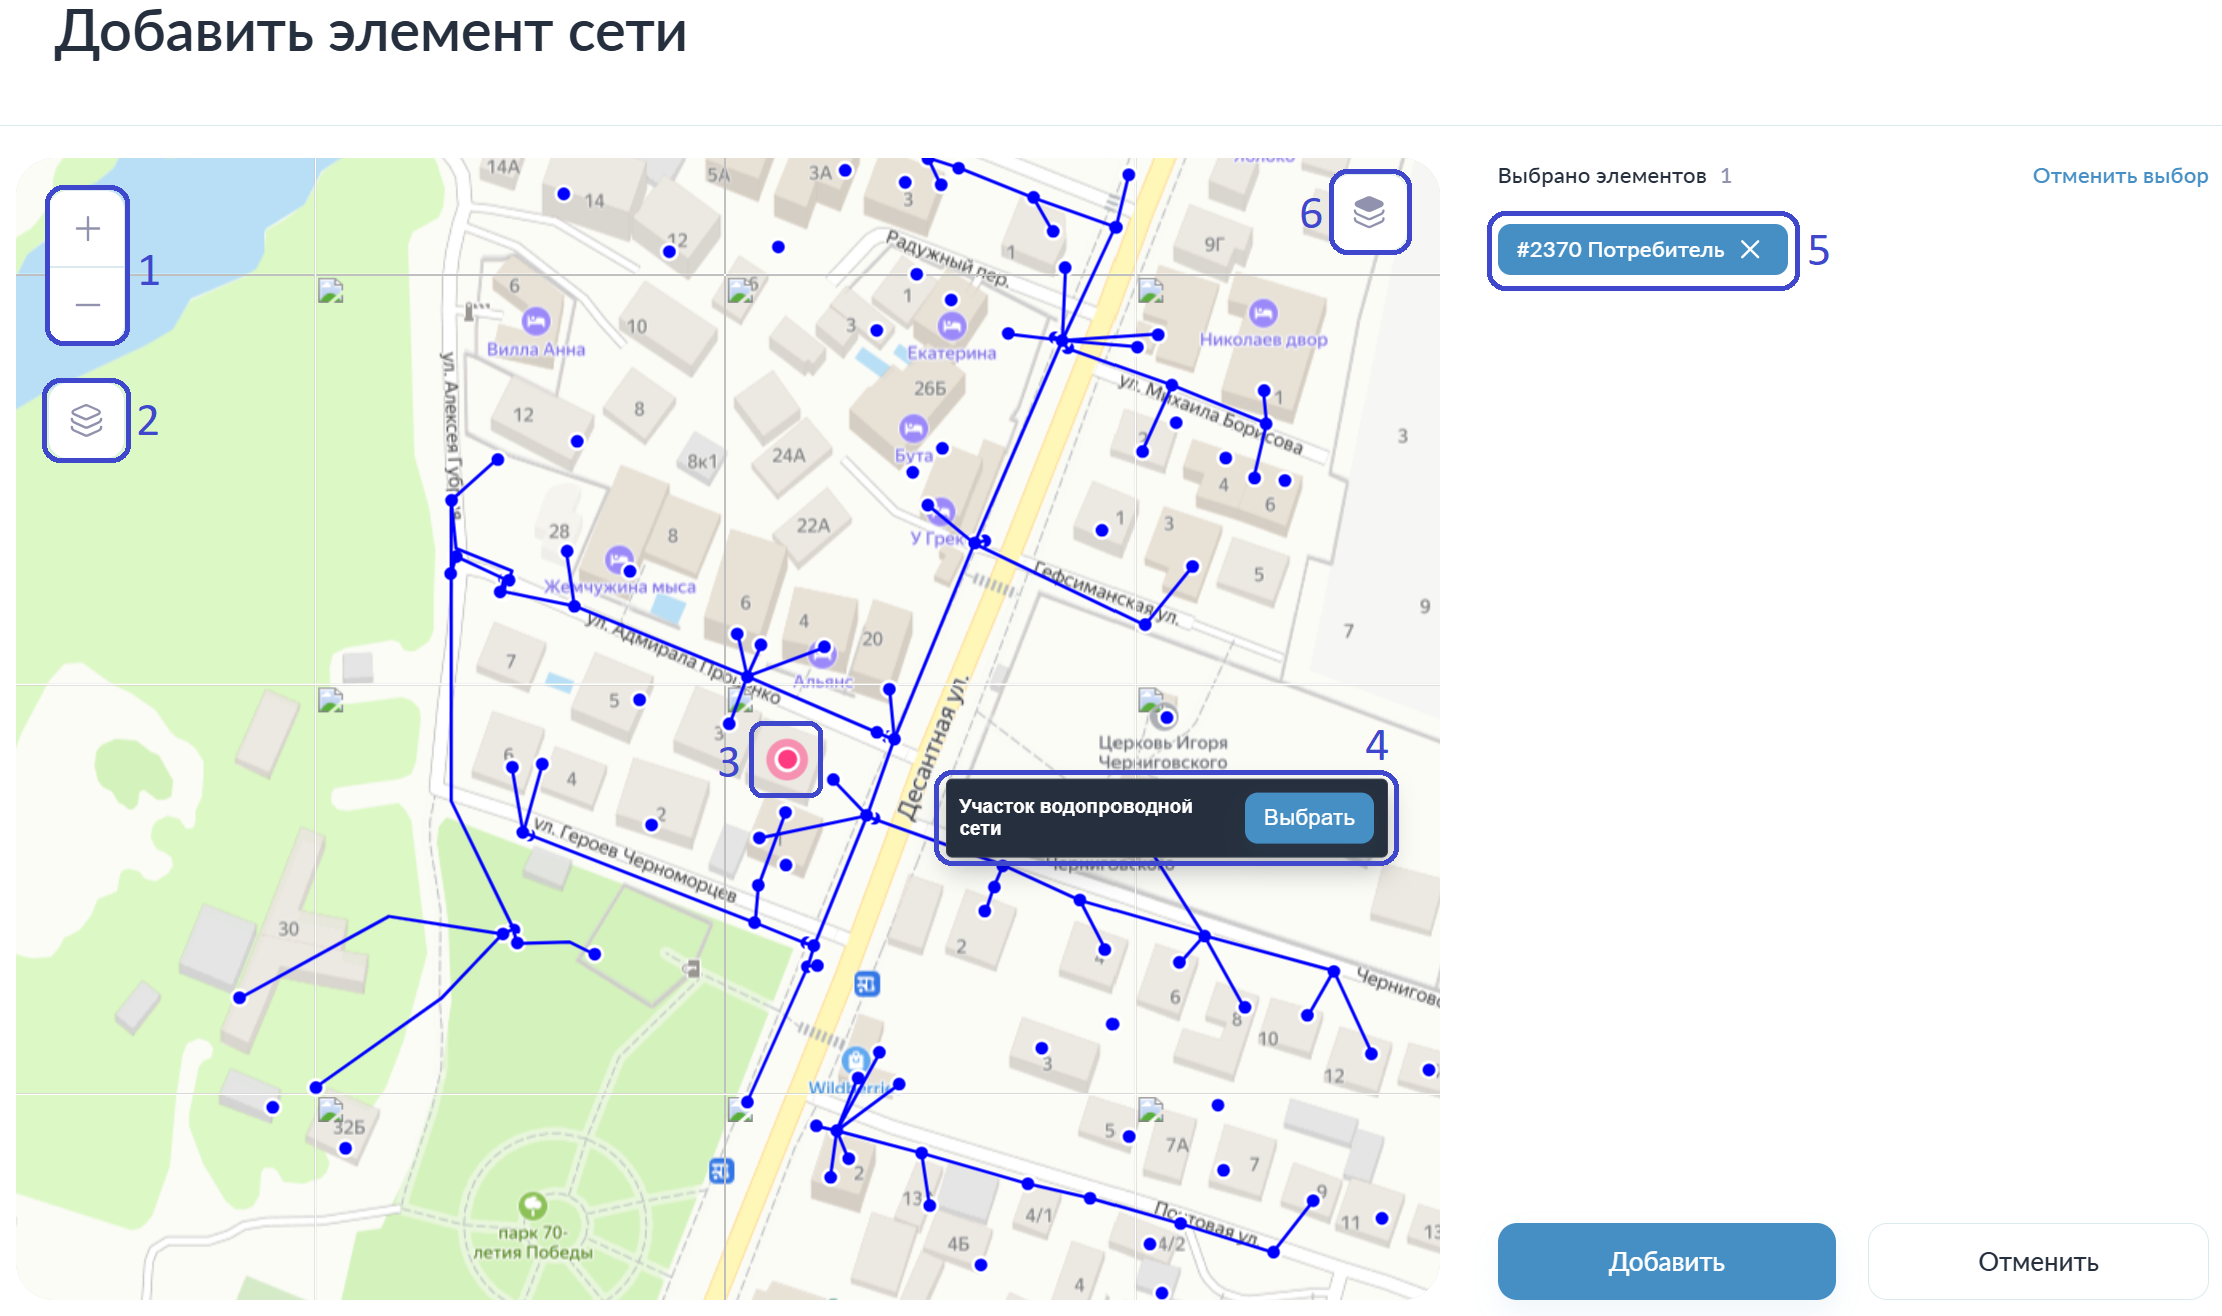Click the Добавить button
The width and height of the screenshot is (2222, 1316).
pyautogui.click(x=1666, y=1261)
